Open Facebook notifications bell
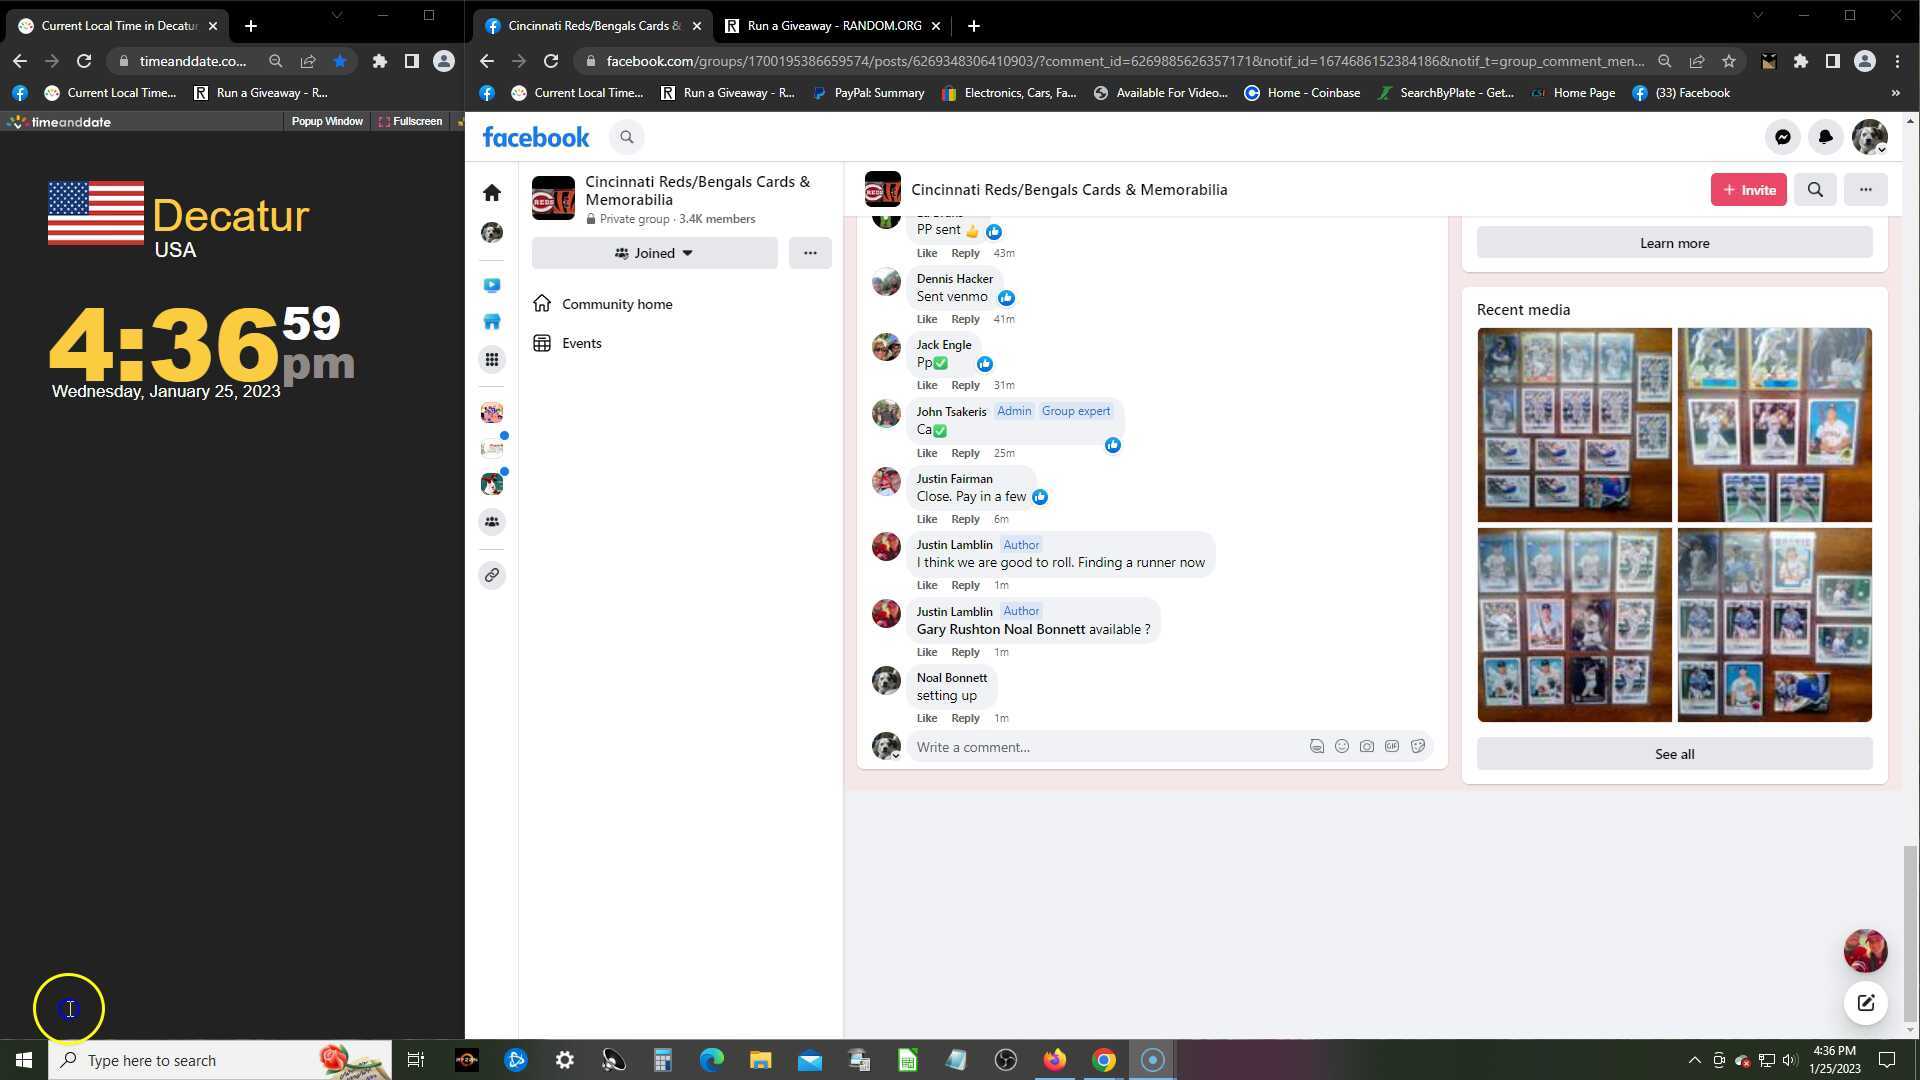The width and height of the screenshot is (1920, 1080). click(x=1825, y=137)
